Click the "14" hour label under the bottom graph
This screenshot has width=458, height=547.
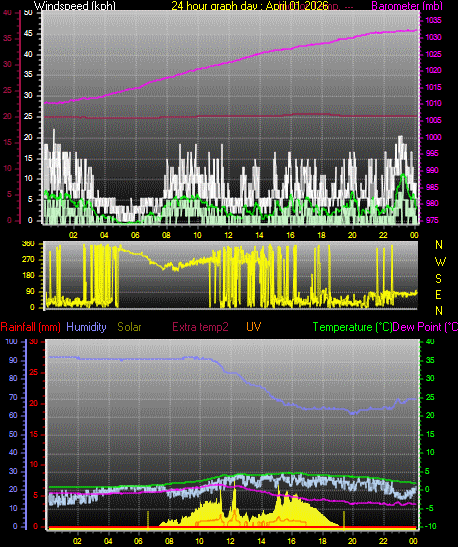click(262, 541)
